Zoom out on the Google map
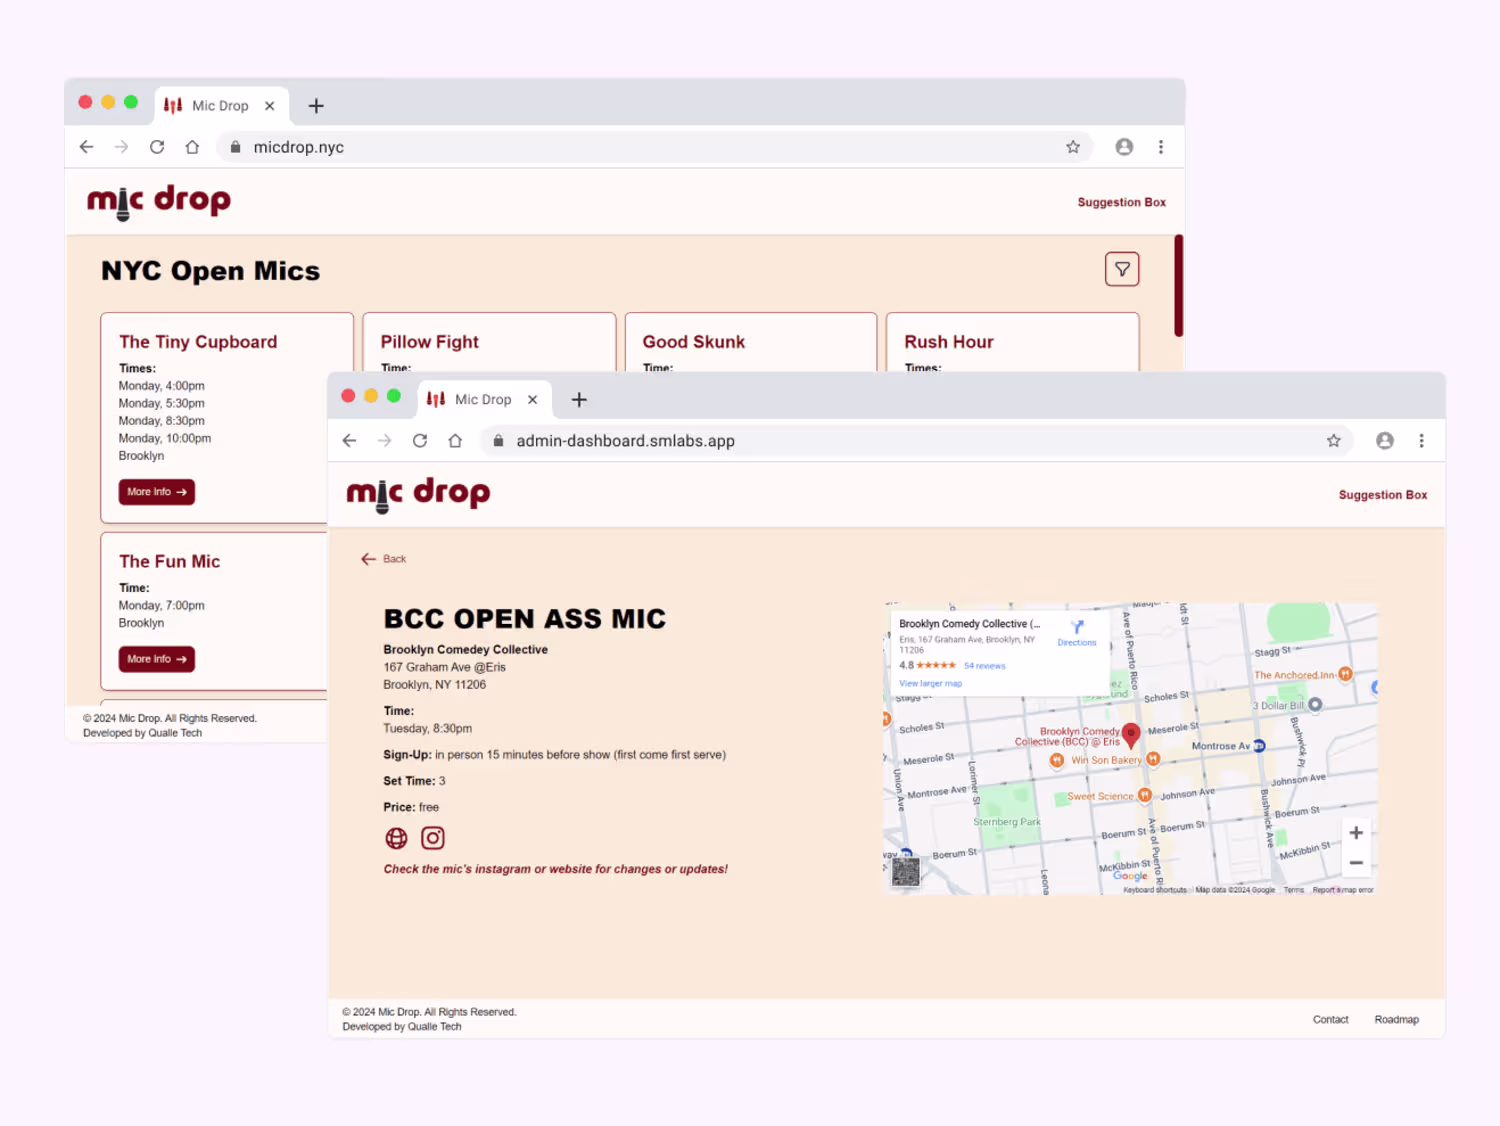The image size is (1500, 1126). click(1356, 863)
